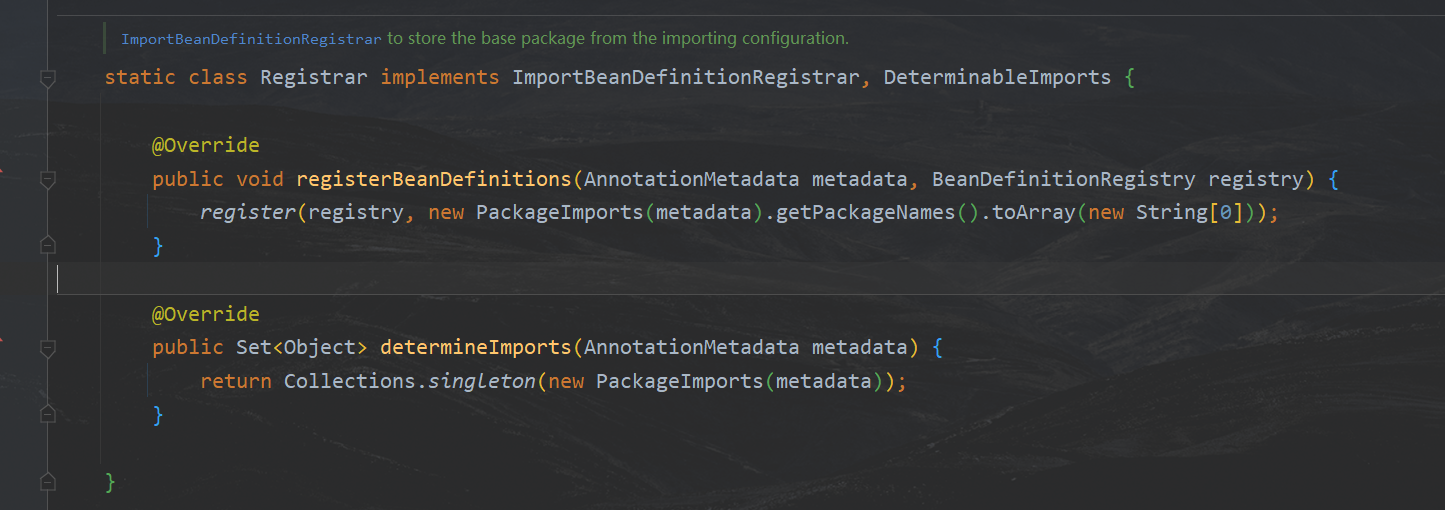The width and height of the screenshot is (1445, 510).
Task: Collapse determineImports method using gutter fold arrow
Action: coord(47,347)
